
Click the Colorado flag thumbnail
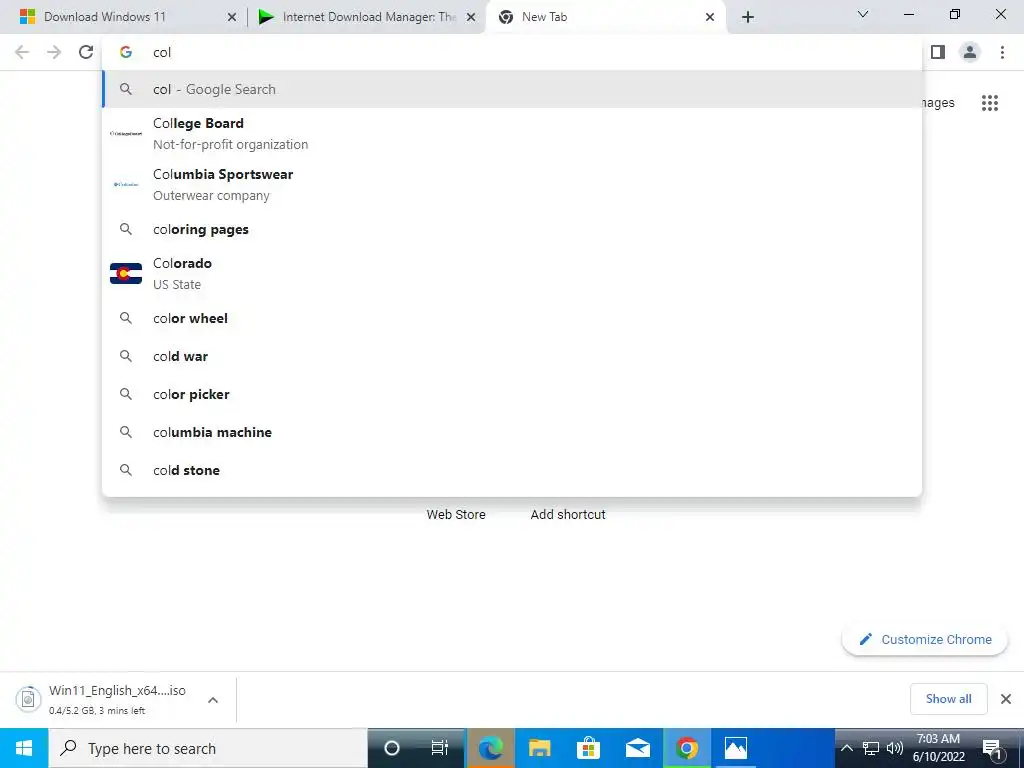(x=126, y=274)
